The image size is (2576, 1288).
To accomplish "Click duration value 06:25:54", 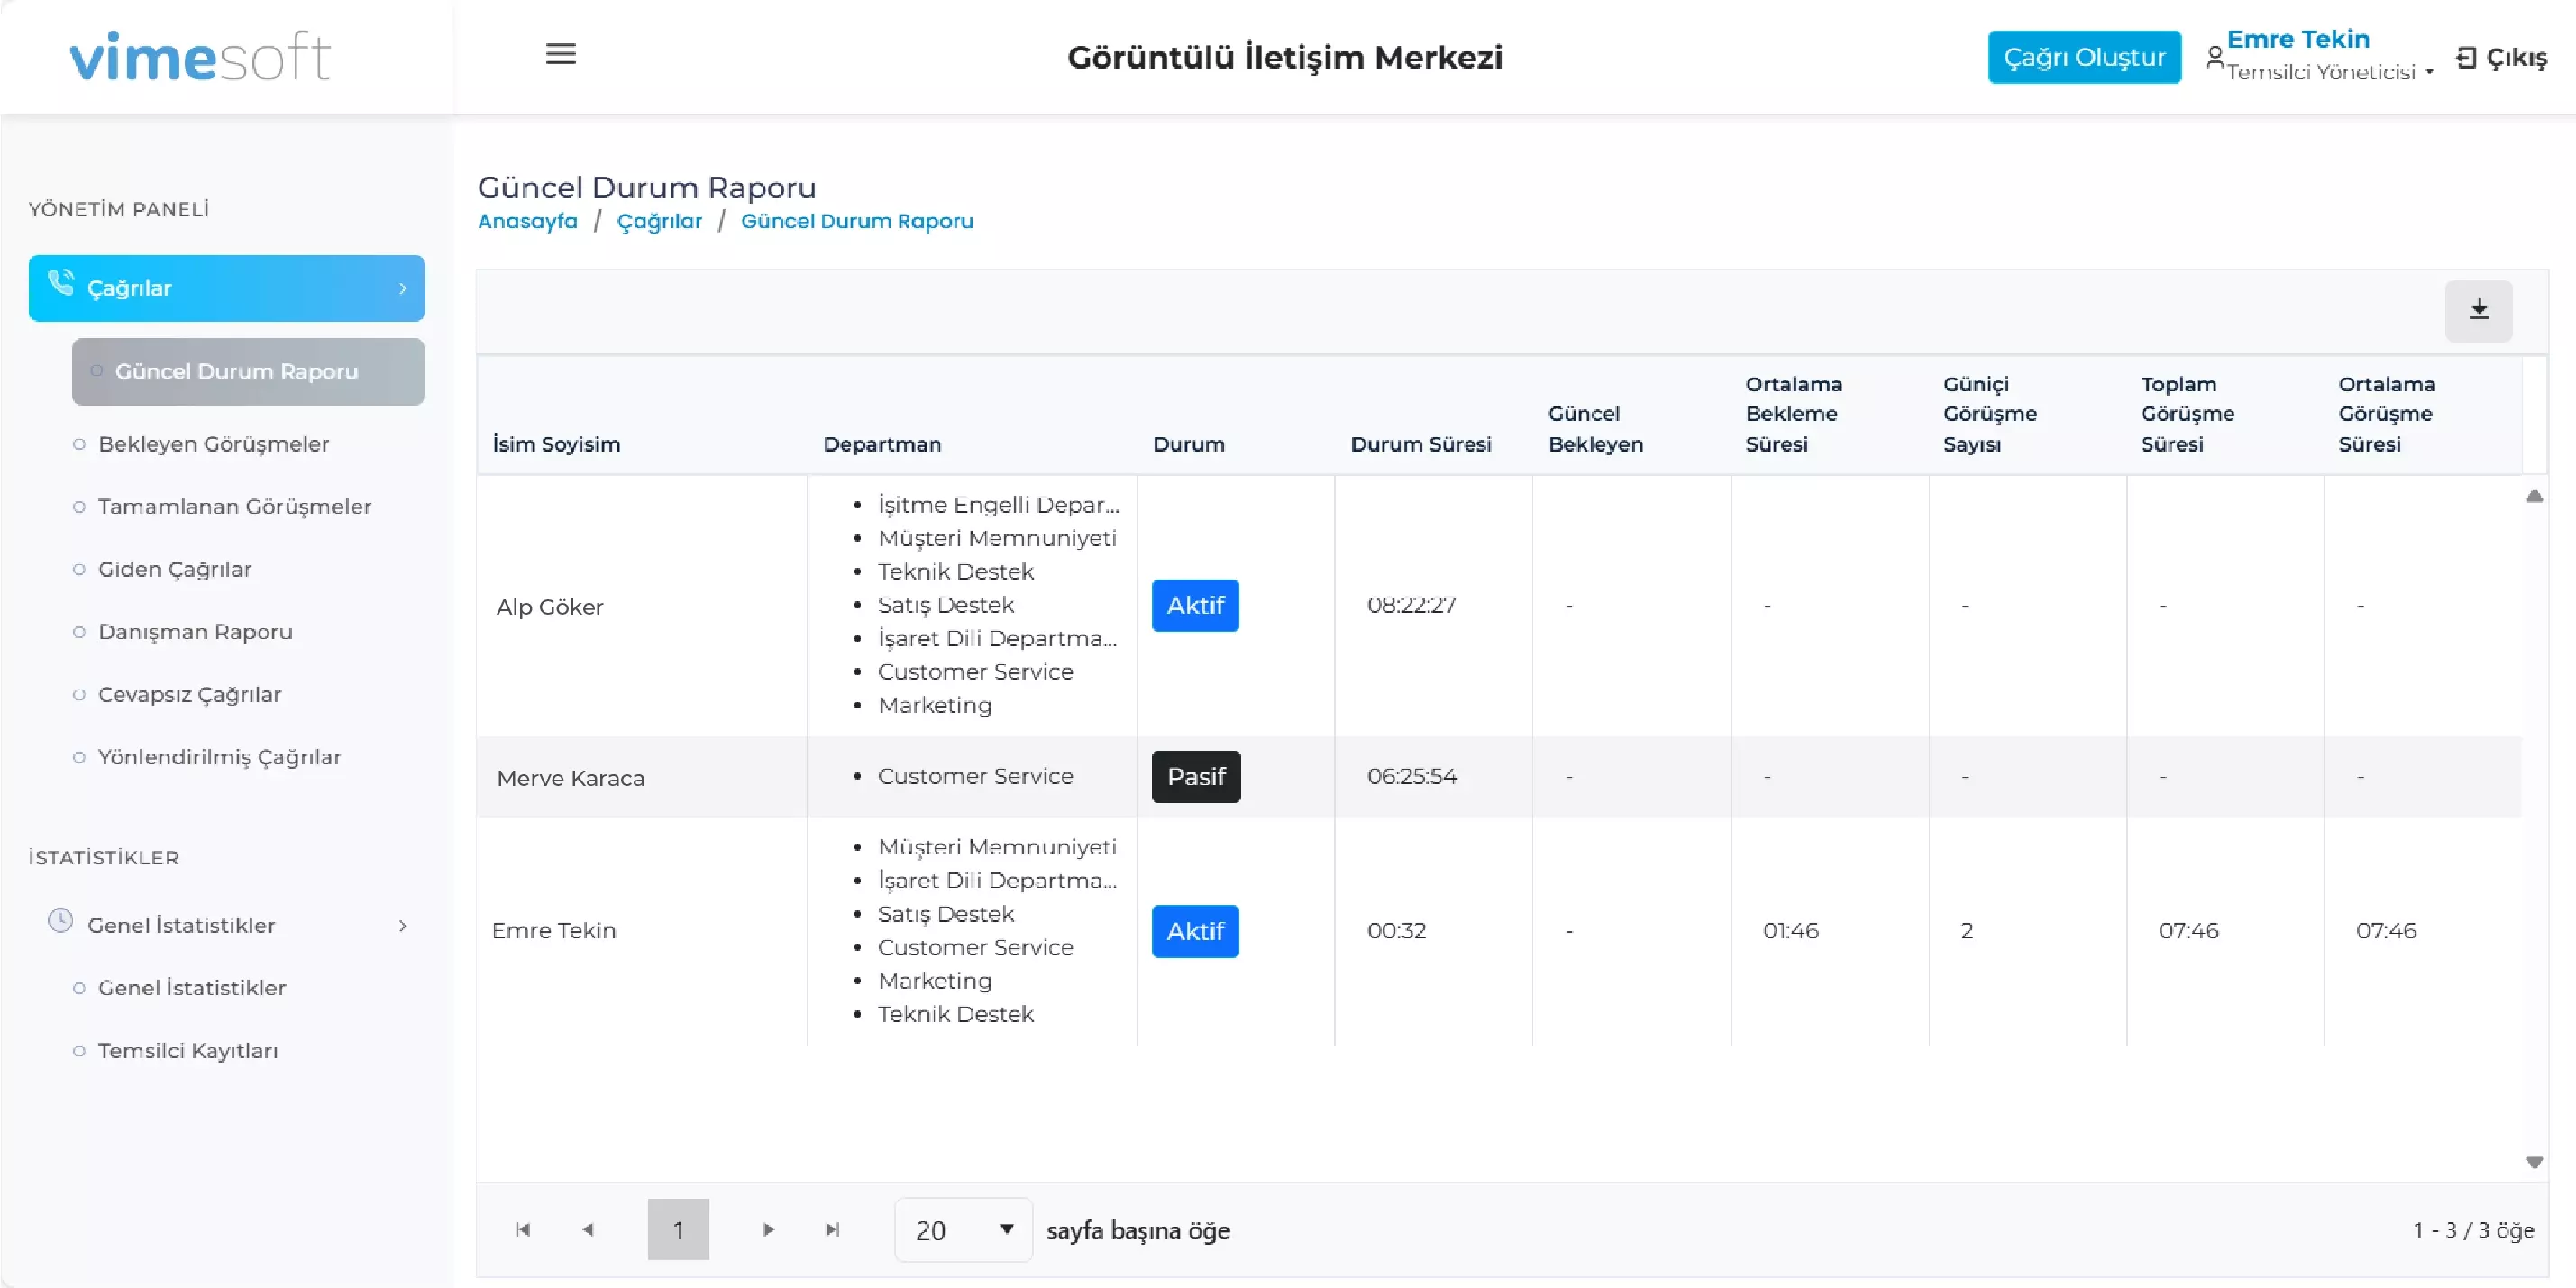I will click(x=1412, y=776).
